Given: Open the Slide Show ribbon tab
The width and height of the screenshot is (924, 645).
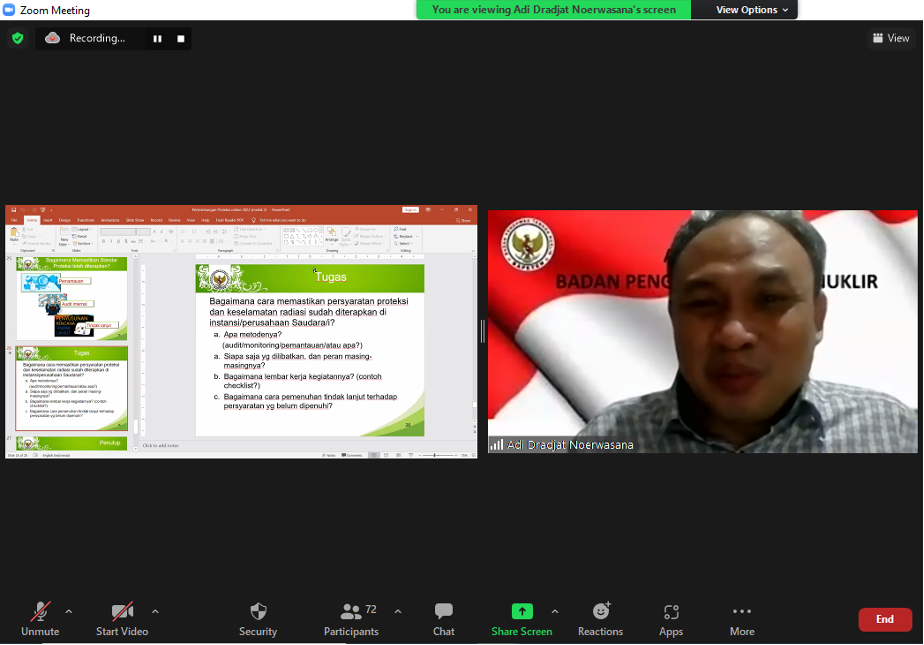Looking at the screenshot, I should pyautogui.click(x=135, y=220).
